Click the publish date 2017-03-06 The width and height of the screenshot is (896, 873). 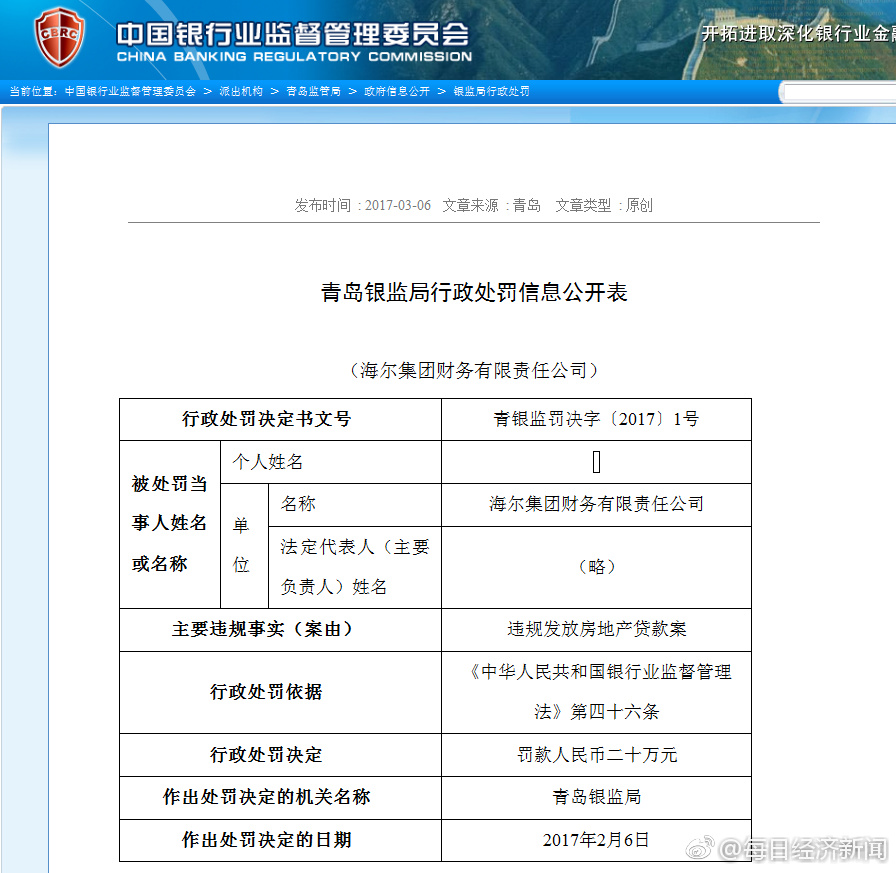coord(398,205)
